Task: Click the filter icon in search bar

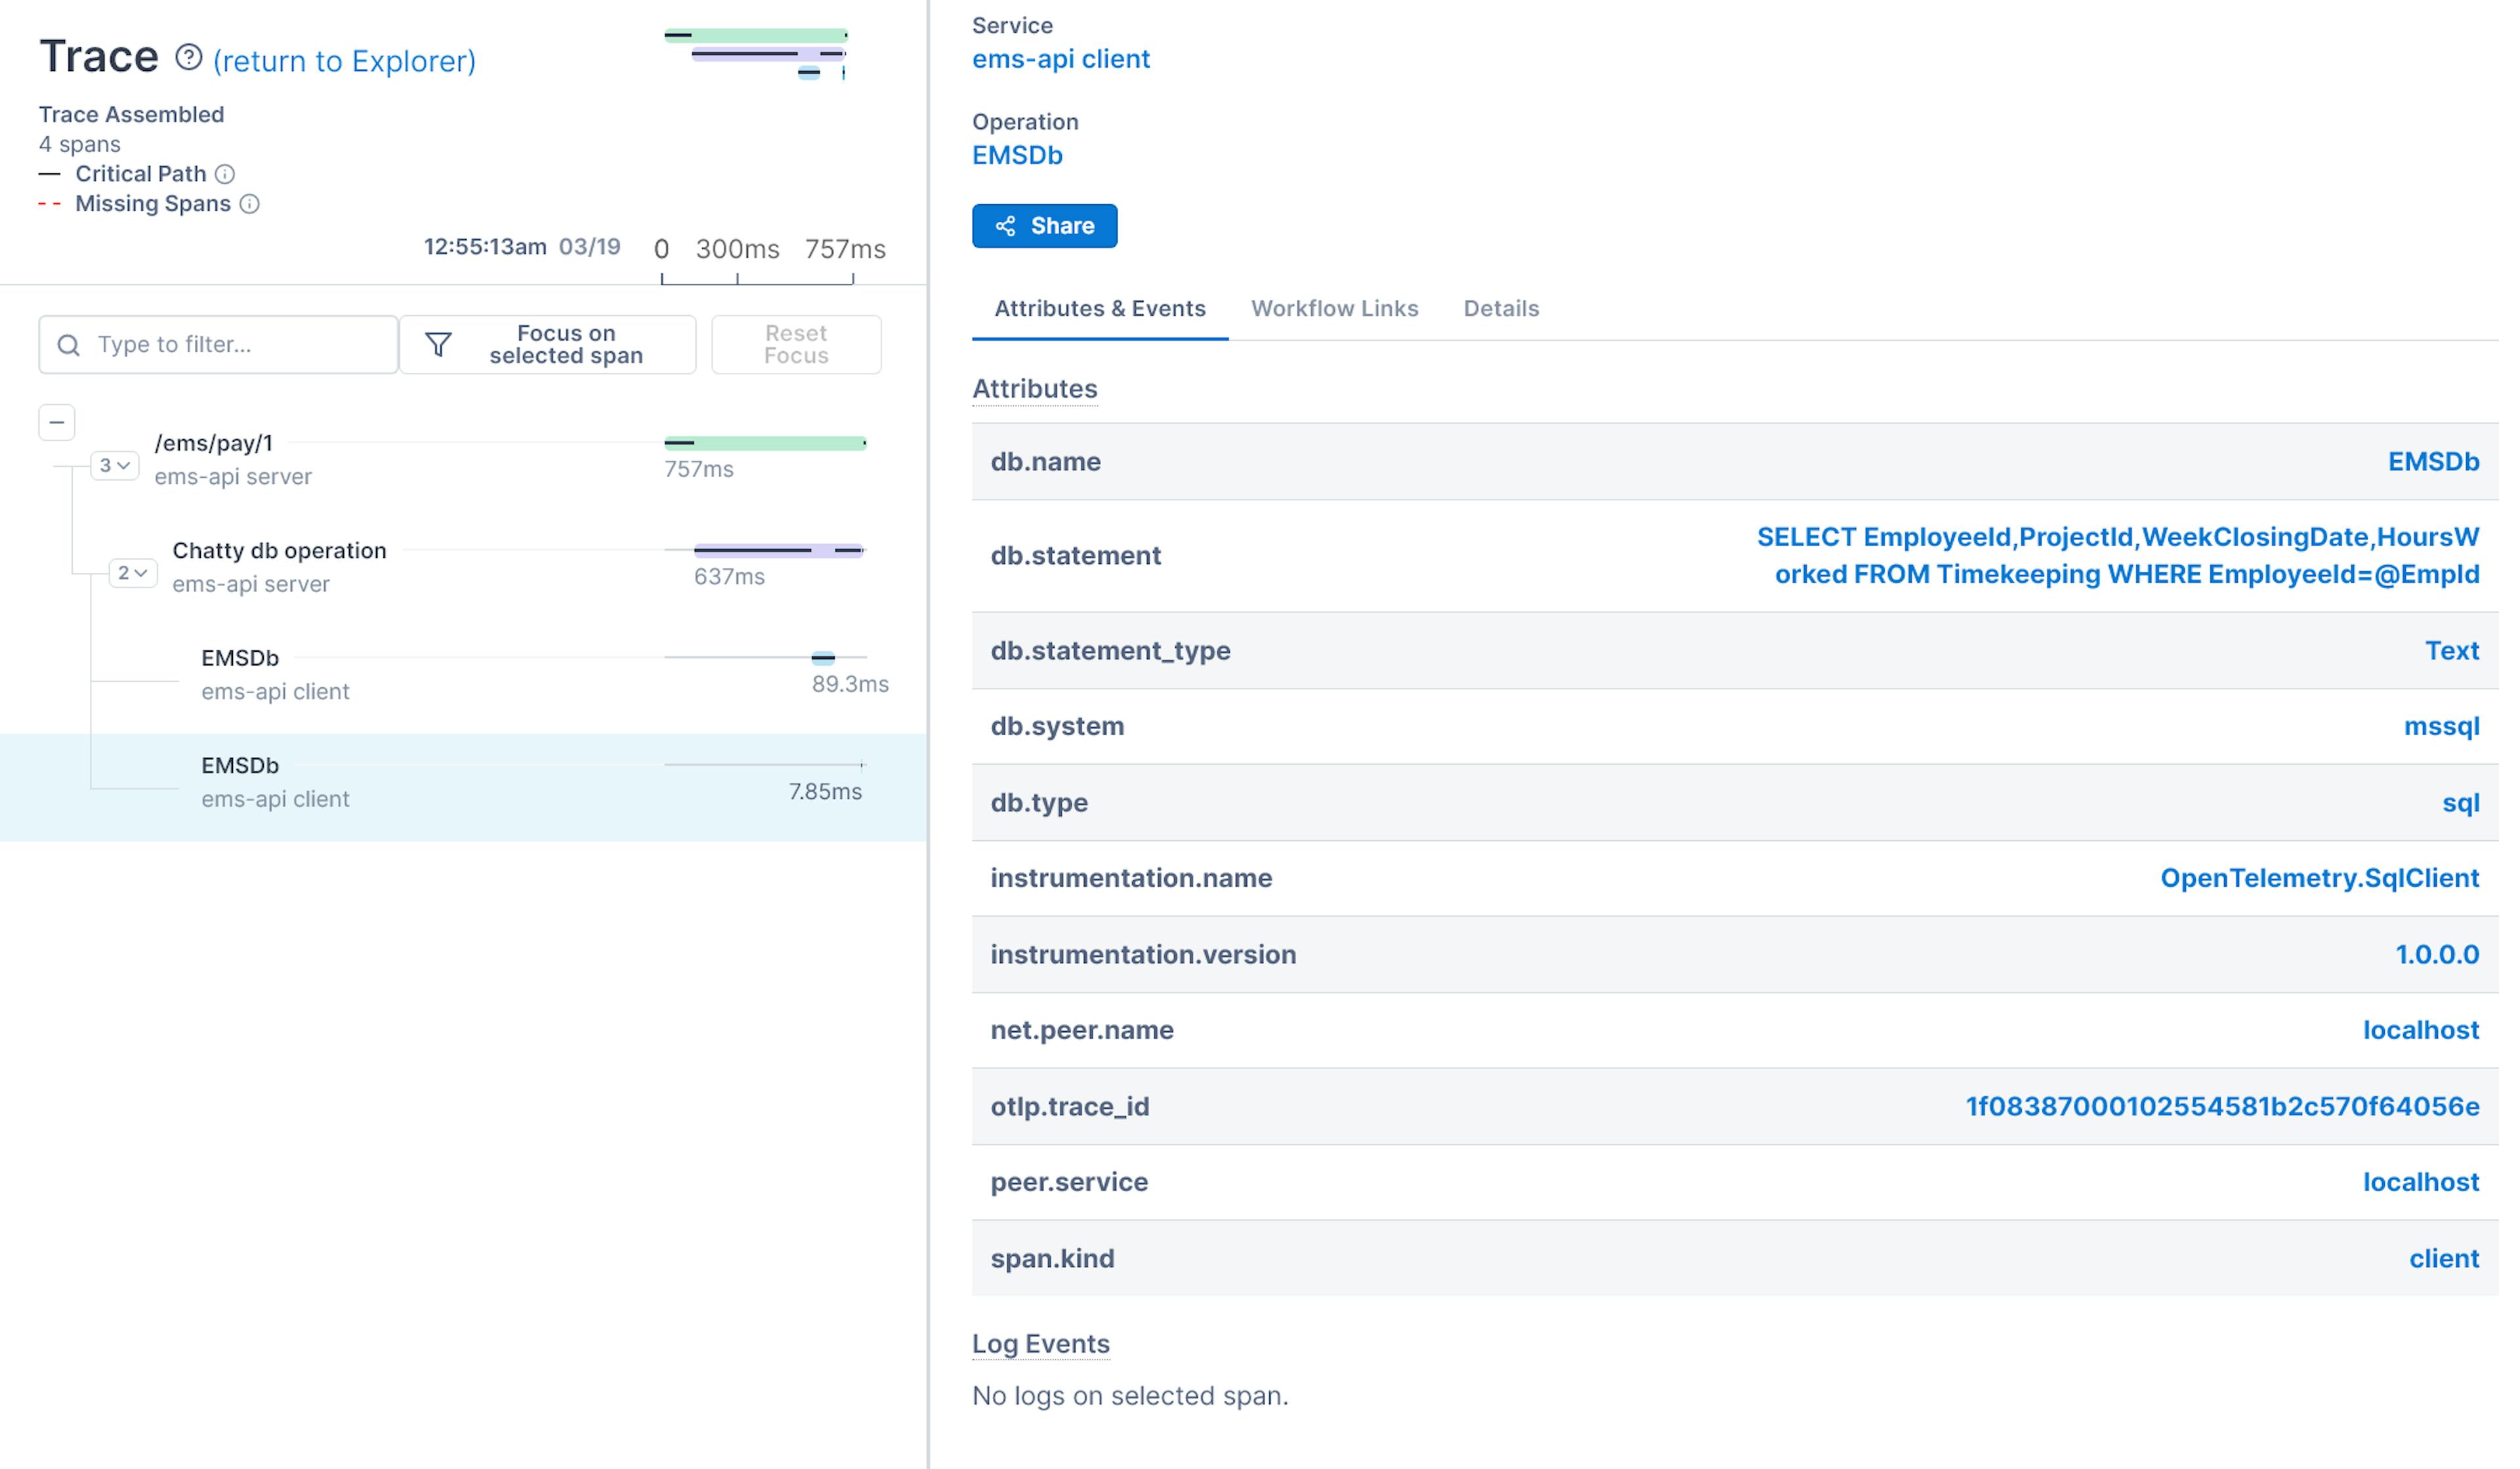Action: 437,343
